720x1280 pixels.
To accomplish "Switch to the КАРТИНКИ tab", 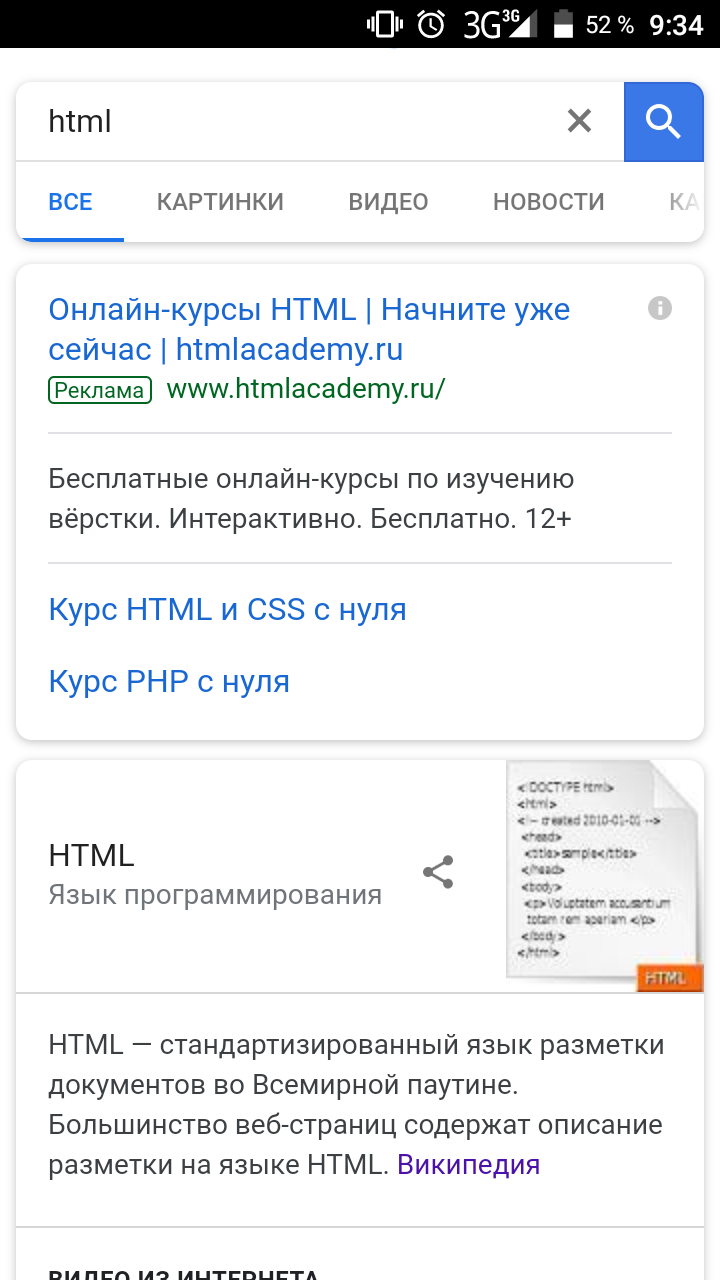I will (220, 201).
